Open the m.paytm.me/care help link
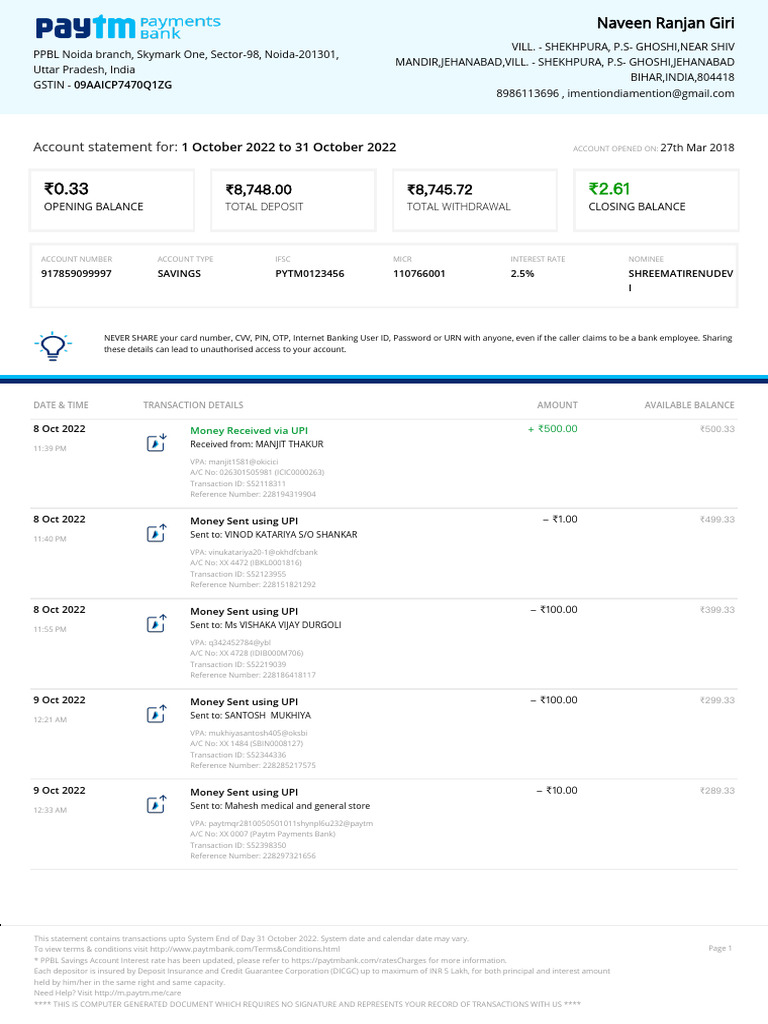The image size is (768, 1024). [x=138, y=993]
